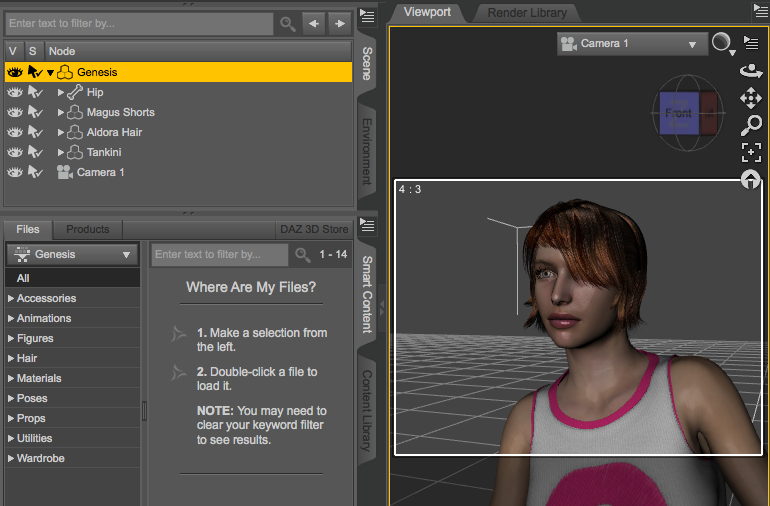Image resolution: width=770 pixels, height=506 pixels.
Task: Toggle visibility eye for Camera 1
Action: [15, 172]
